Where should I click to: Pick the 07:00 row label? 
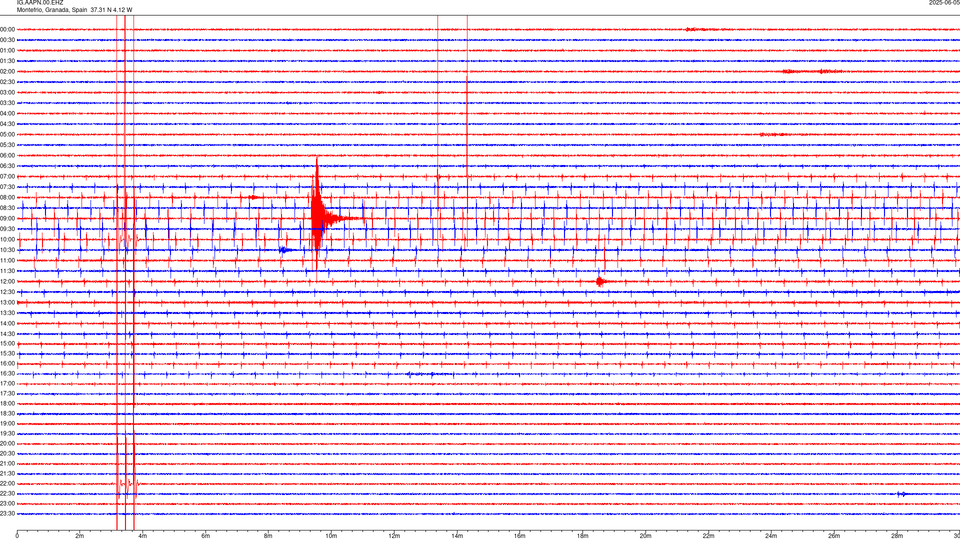pyautogui.click(x=7, y=176)
